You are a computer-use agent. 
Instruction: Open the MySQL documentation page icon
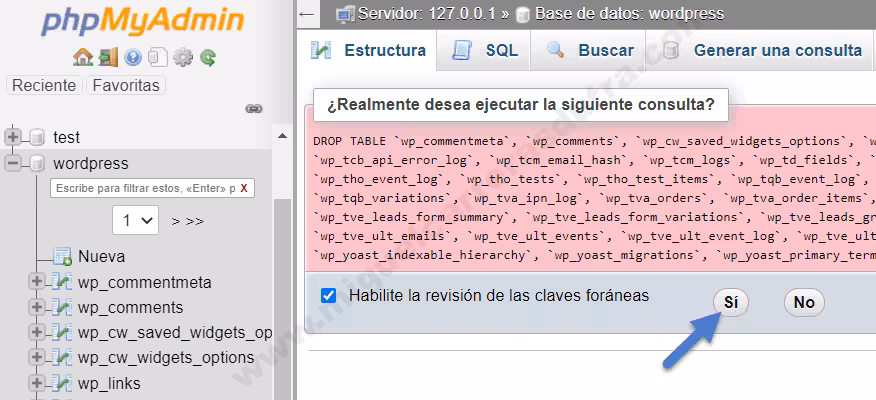tap(158, 57)
